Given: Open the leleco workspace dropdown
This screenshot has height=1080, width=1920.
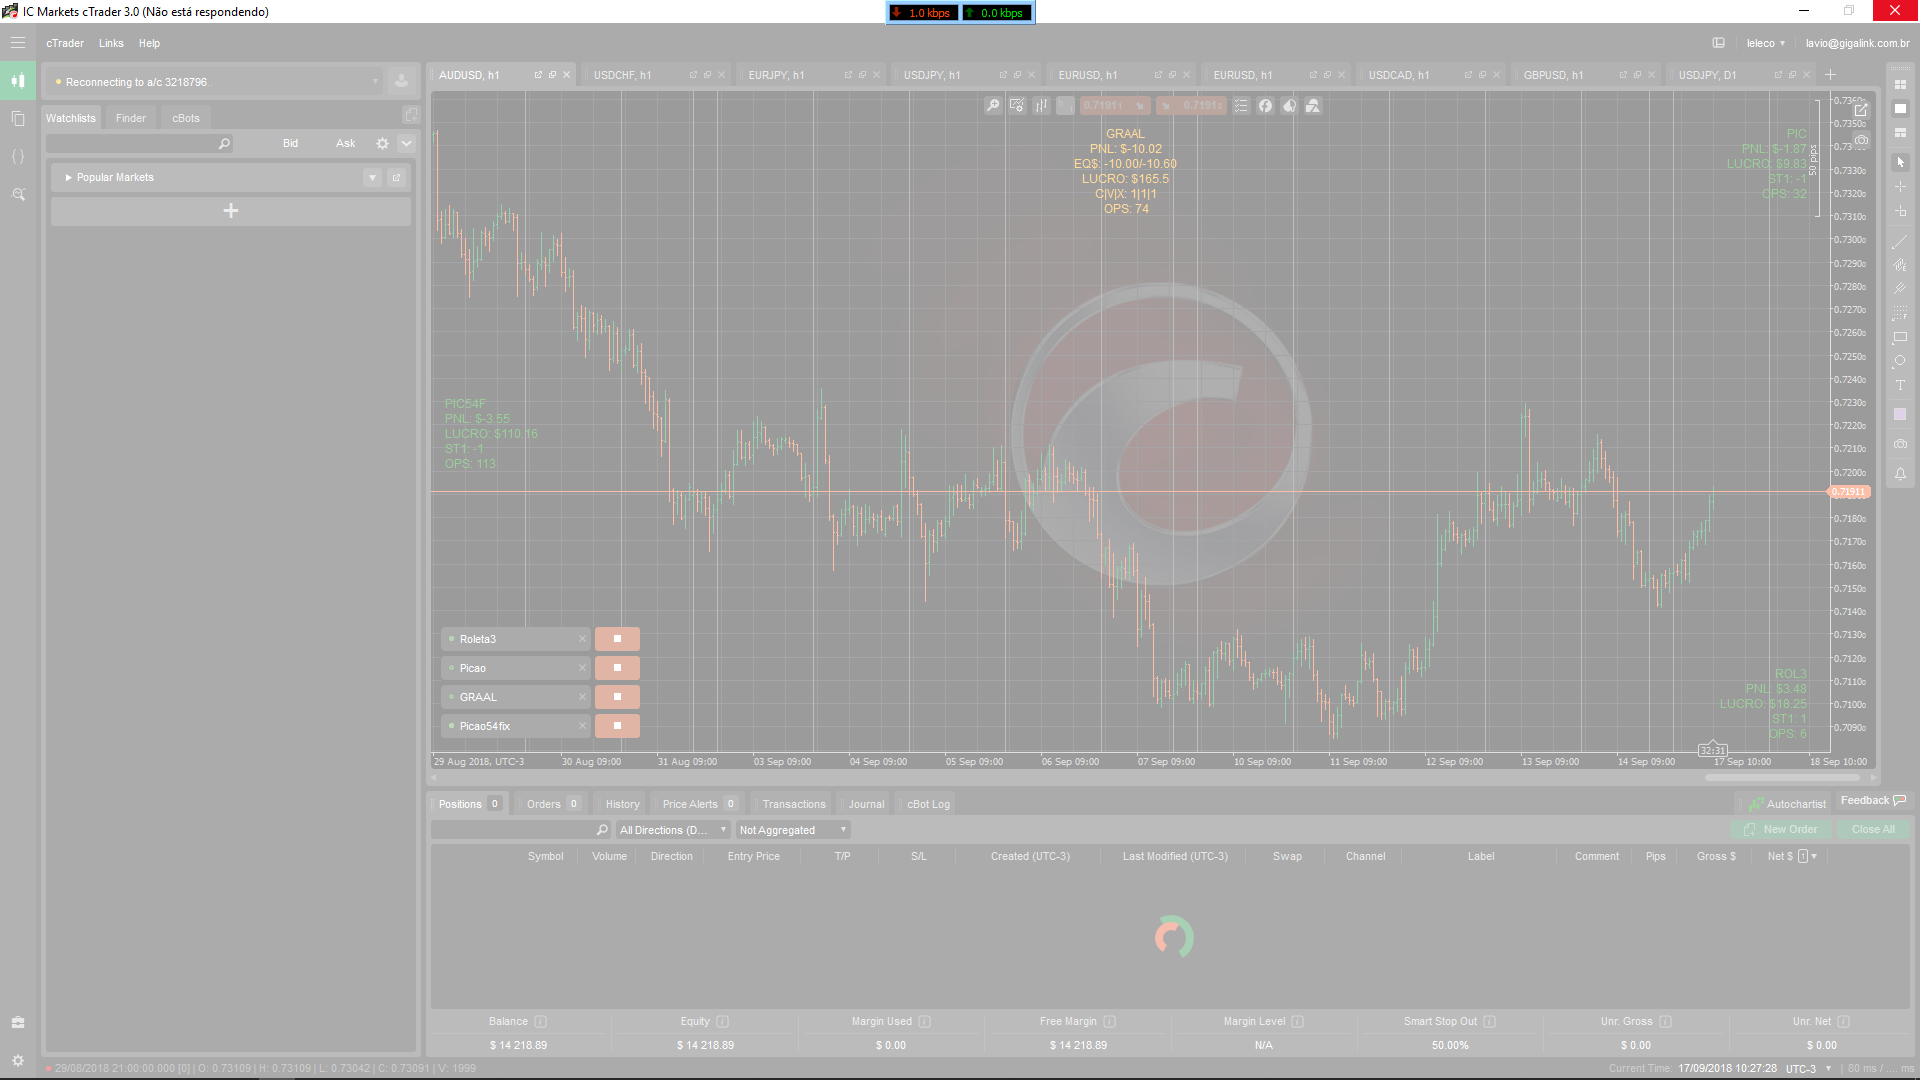Looking at the screenshot, I should click(x=1765, y=43).
